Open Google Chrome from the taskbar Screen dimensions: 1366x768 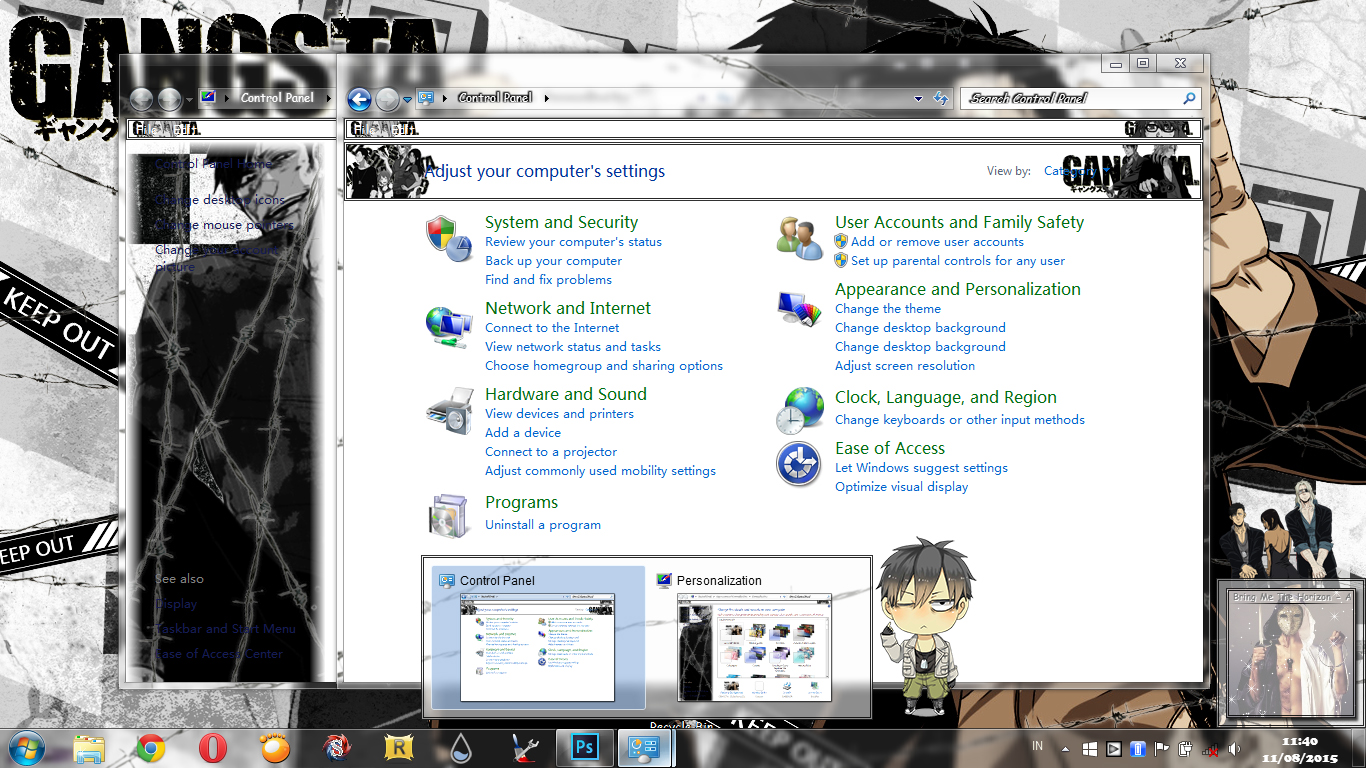pos(151,748)
